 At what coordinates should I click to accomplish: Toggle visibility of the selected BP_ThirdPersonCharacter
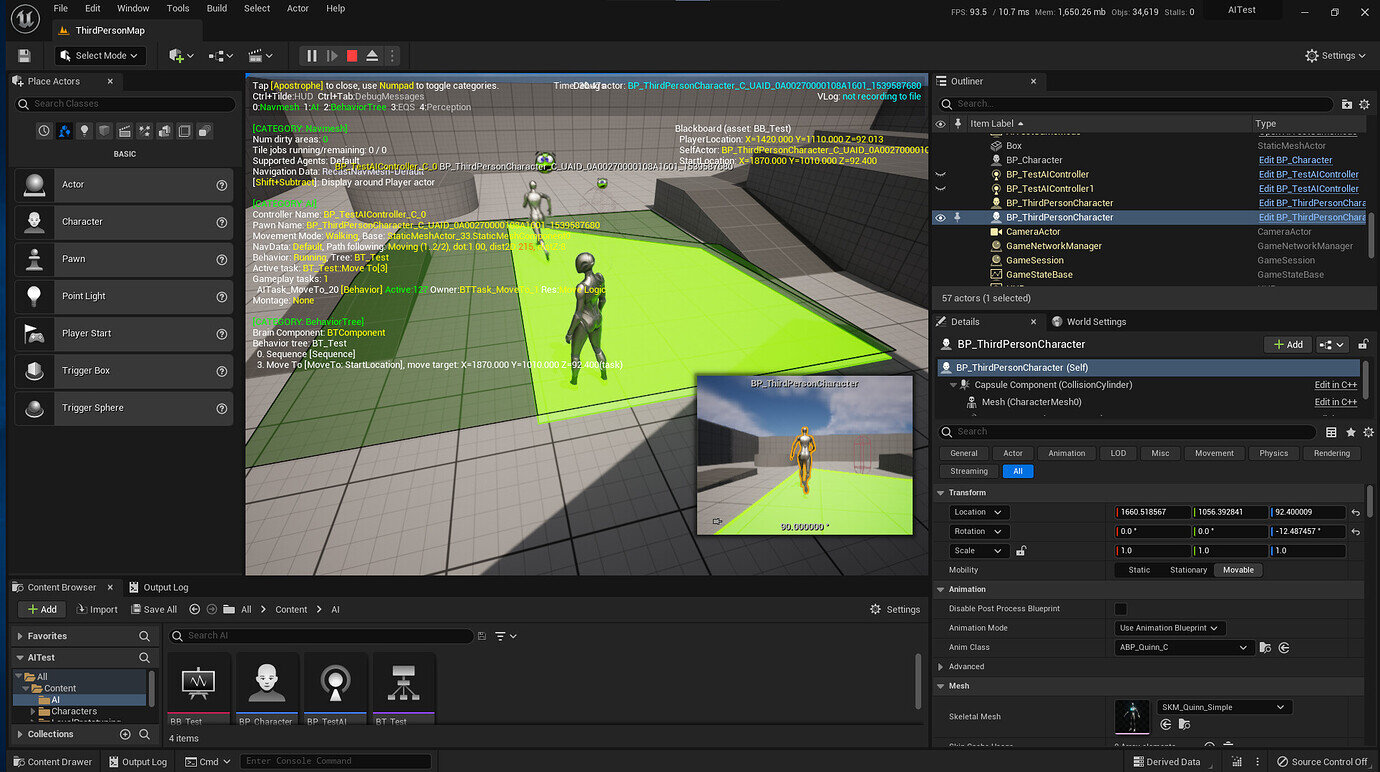940,217
